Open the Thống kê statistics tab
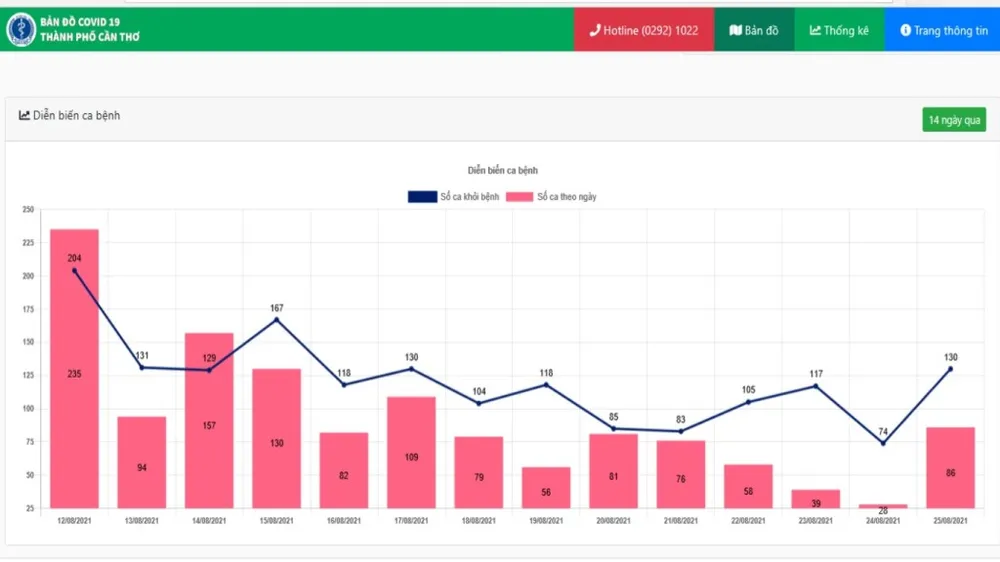 click(839, 30)
